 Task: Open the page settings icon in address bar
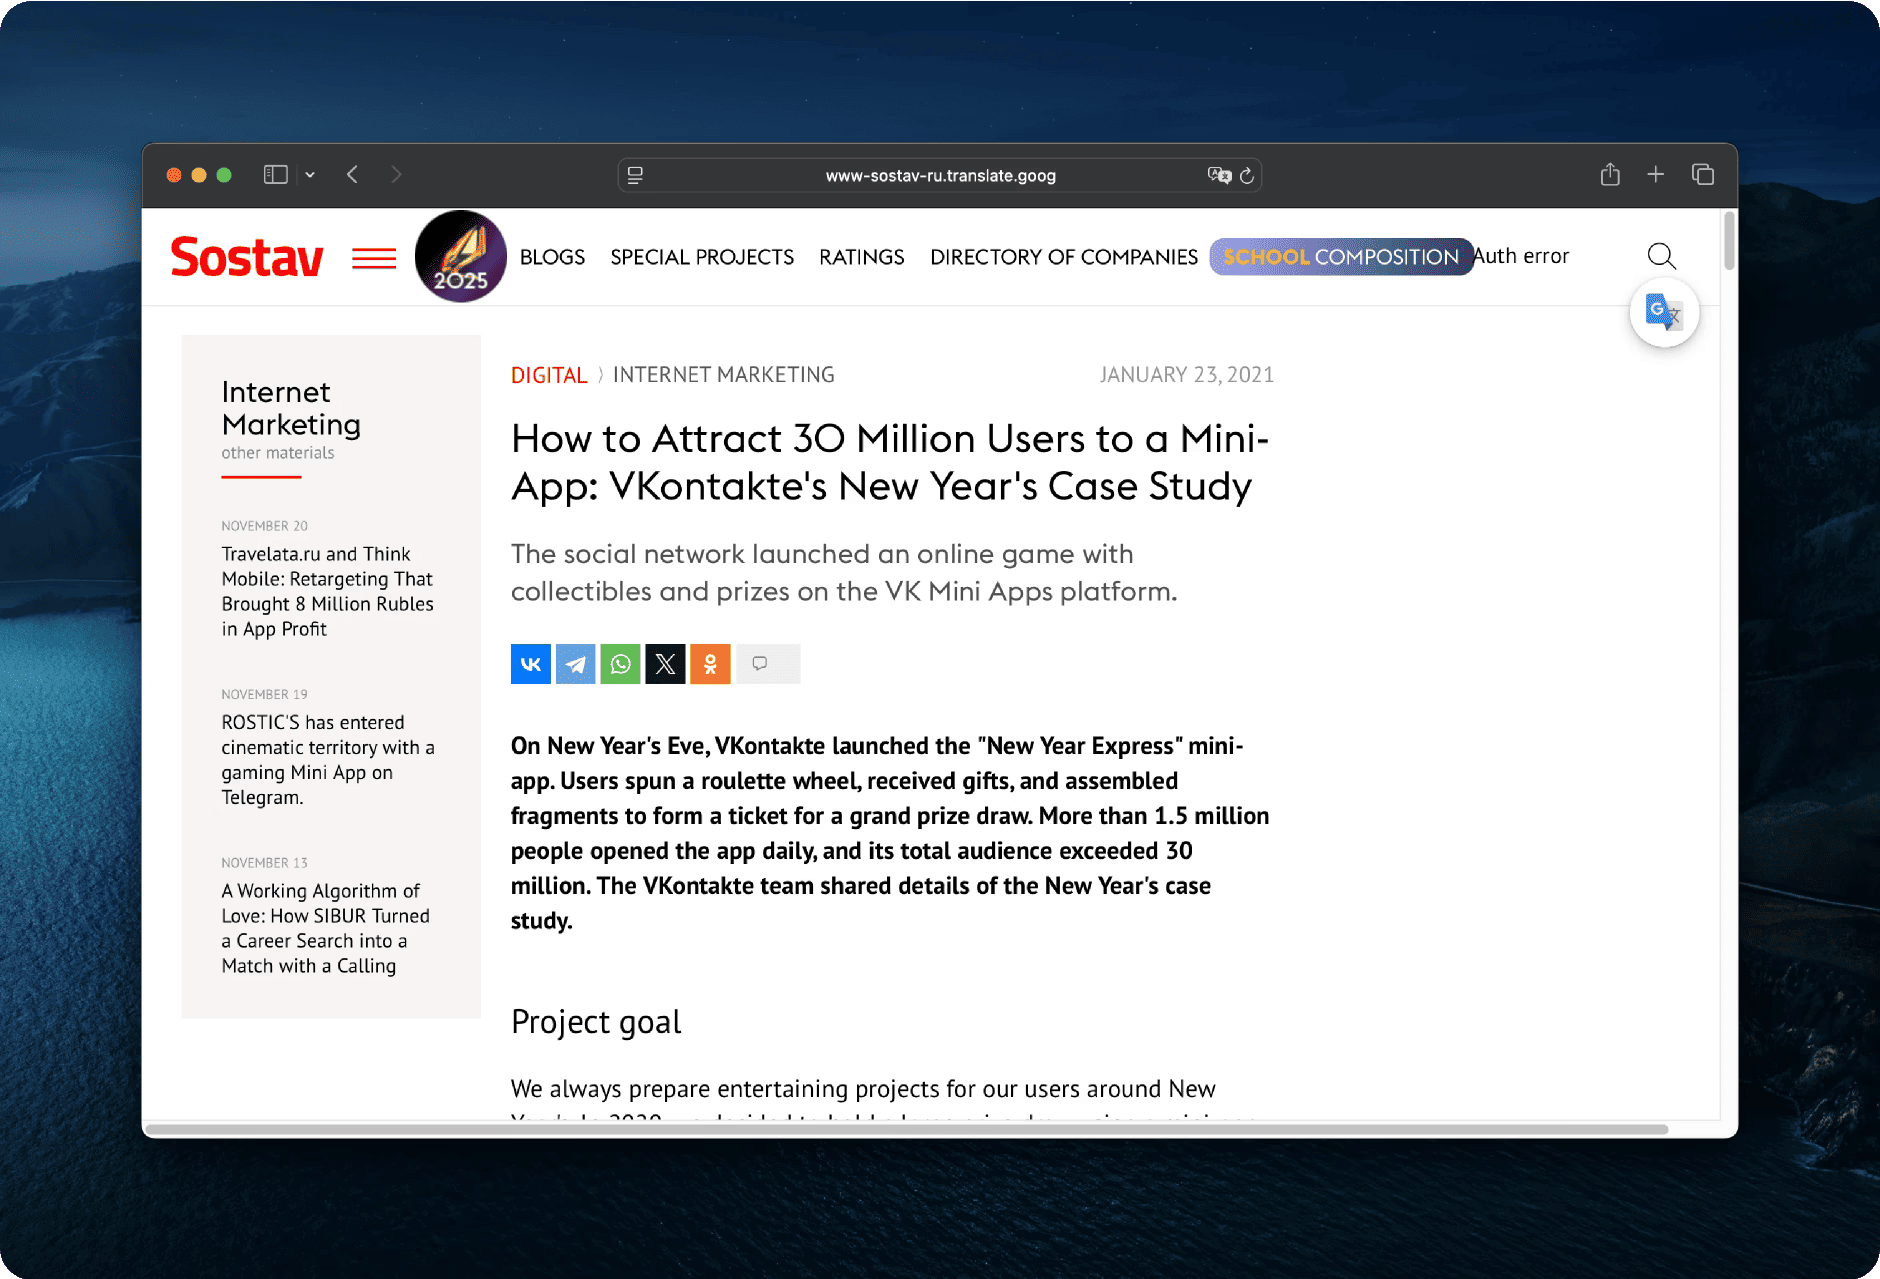(635, 176)
